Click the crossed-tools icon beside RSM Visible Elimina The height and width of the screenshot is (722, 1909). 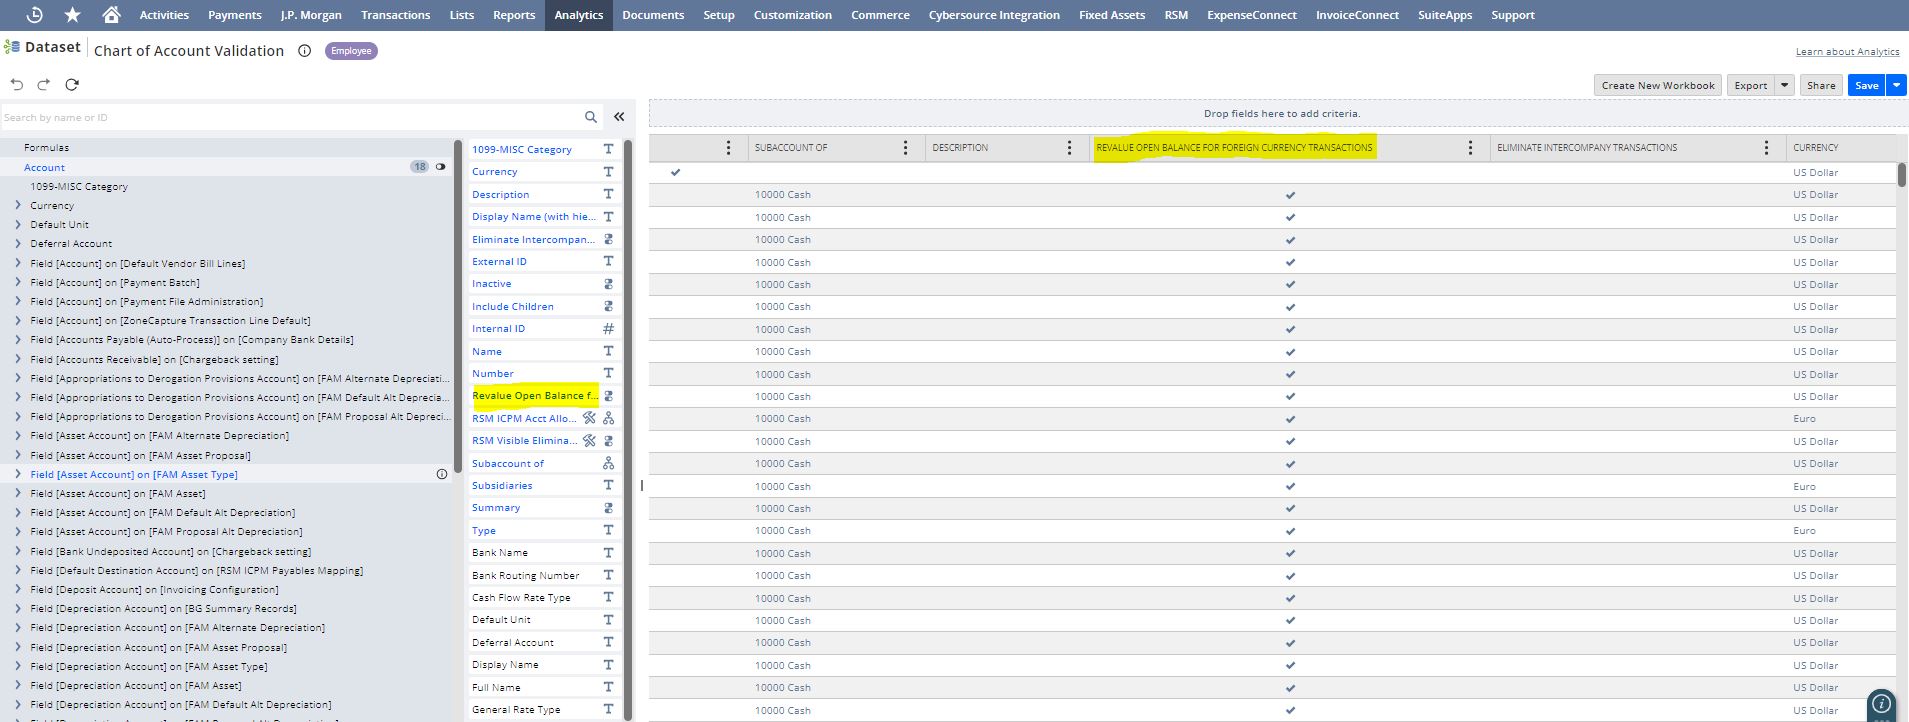pos(589,440)
